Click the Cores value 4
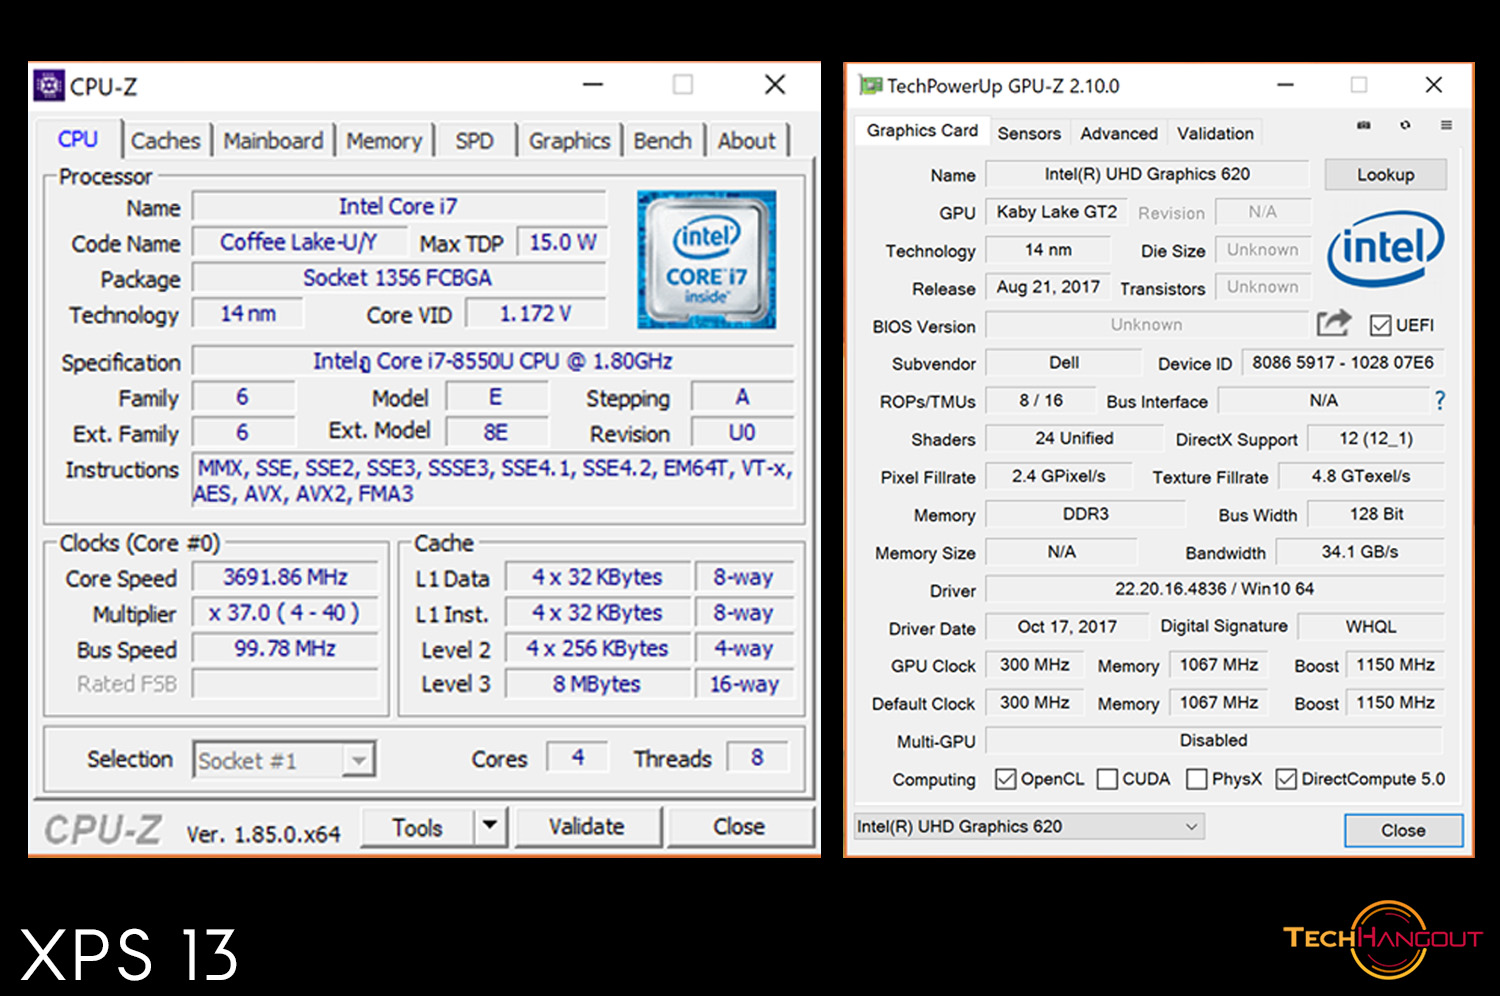 578,758
